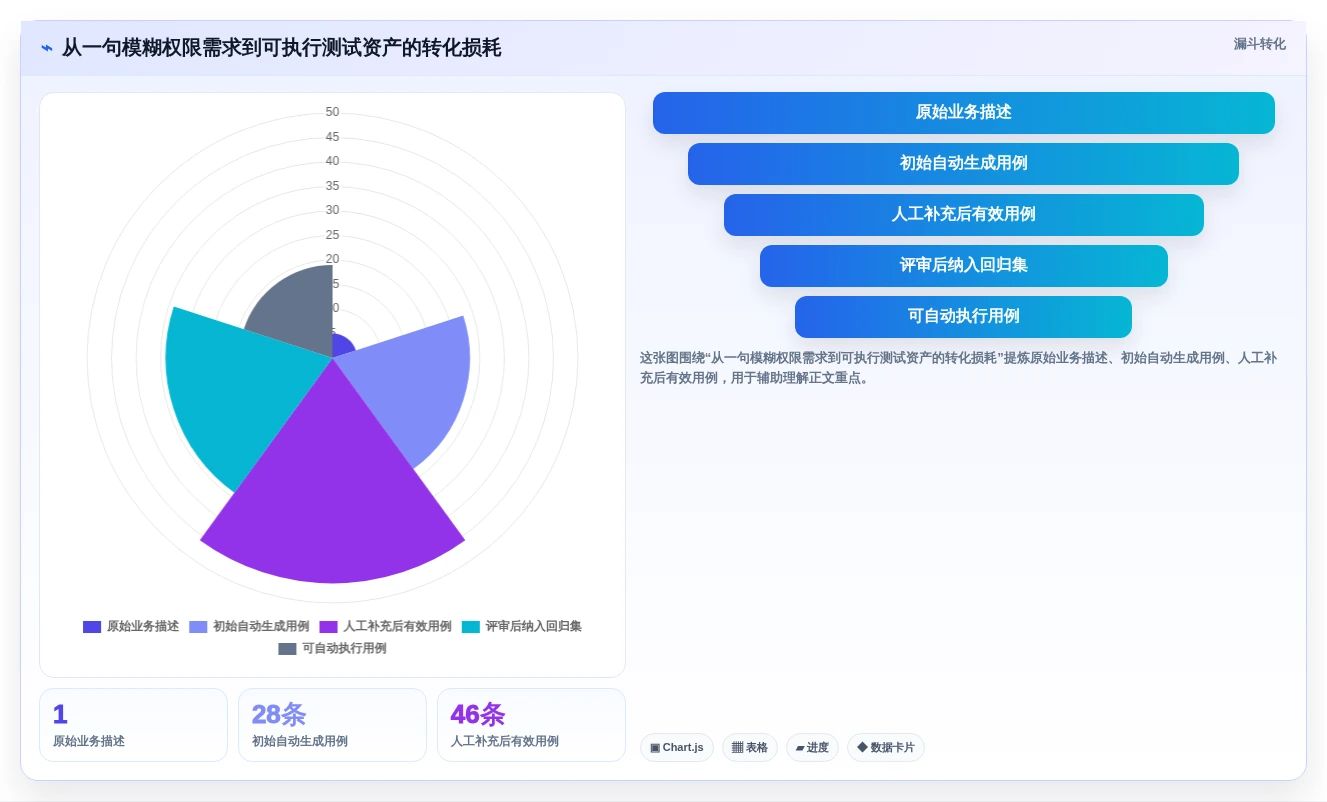Select the 评审后纳入回归集 funnel bar

[964, 266]
